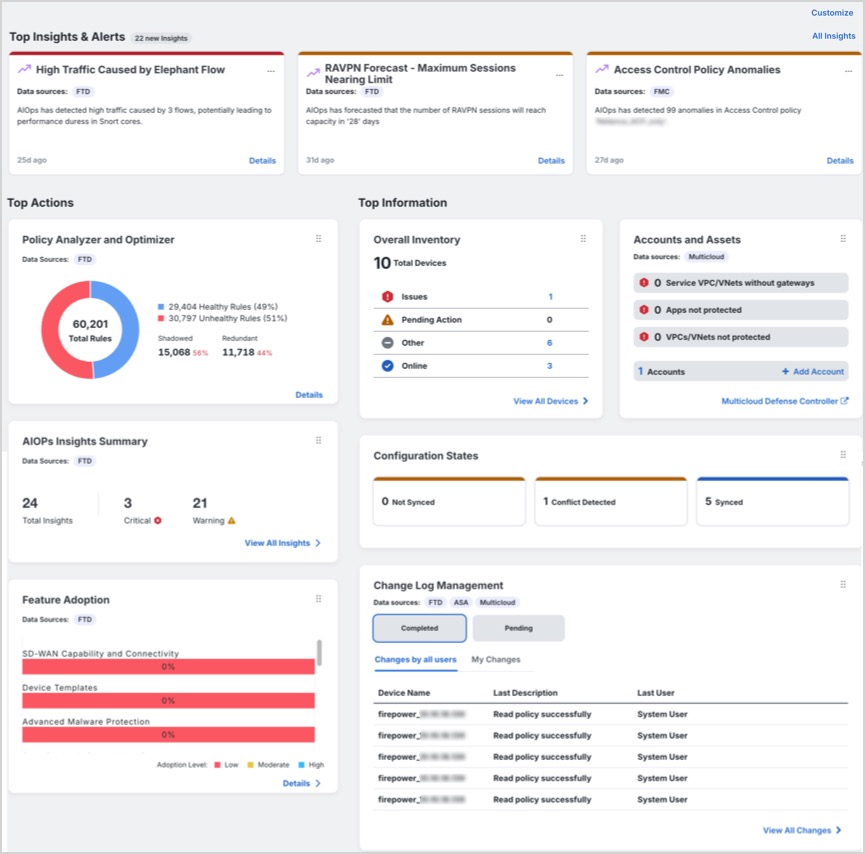The image size is (865, 854).
Task: Click the Pending Action warning triangle icon
Action: pos(387,320)
